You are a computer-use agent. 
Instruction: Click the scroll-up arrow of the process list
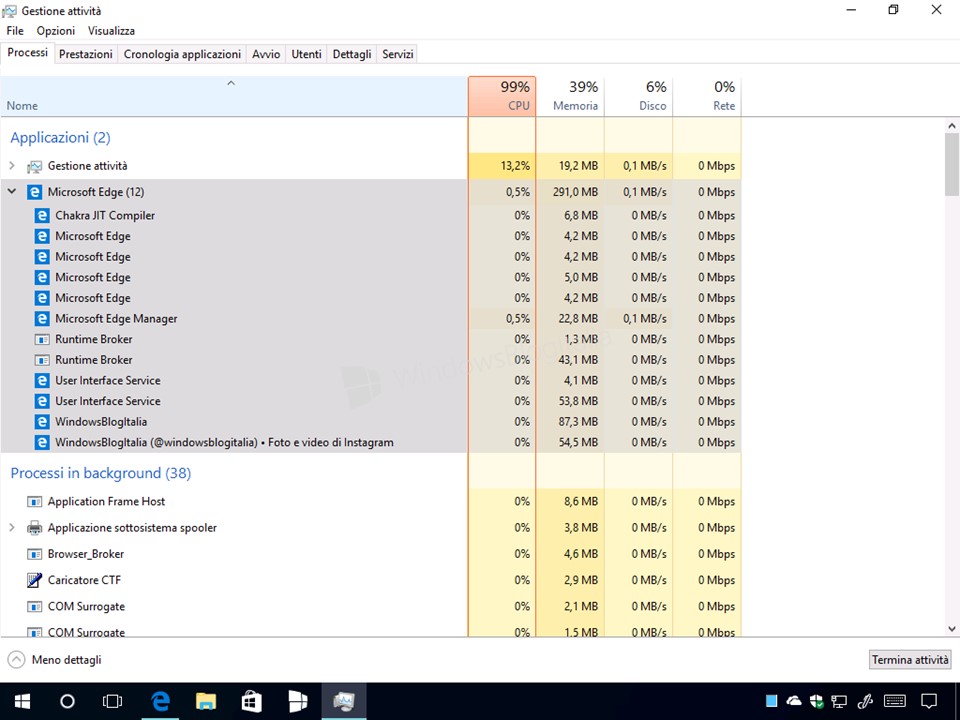point(951,126)
